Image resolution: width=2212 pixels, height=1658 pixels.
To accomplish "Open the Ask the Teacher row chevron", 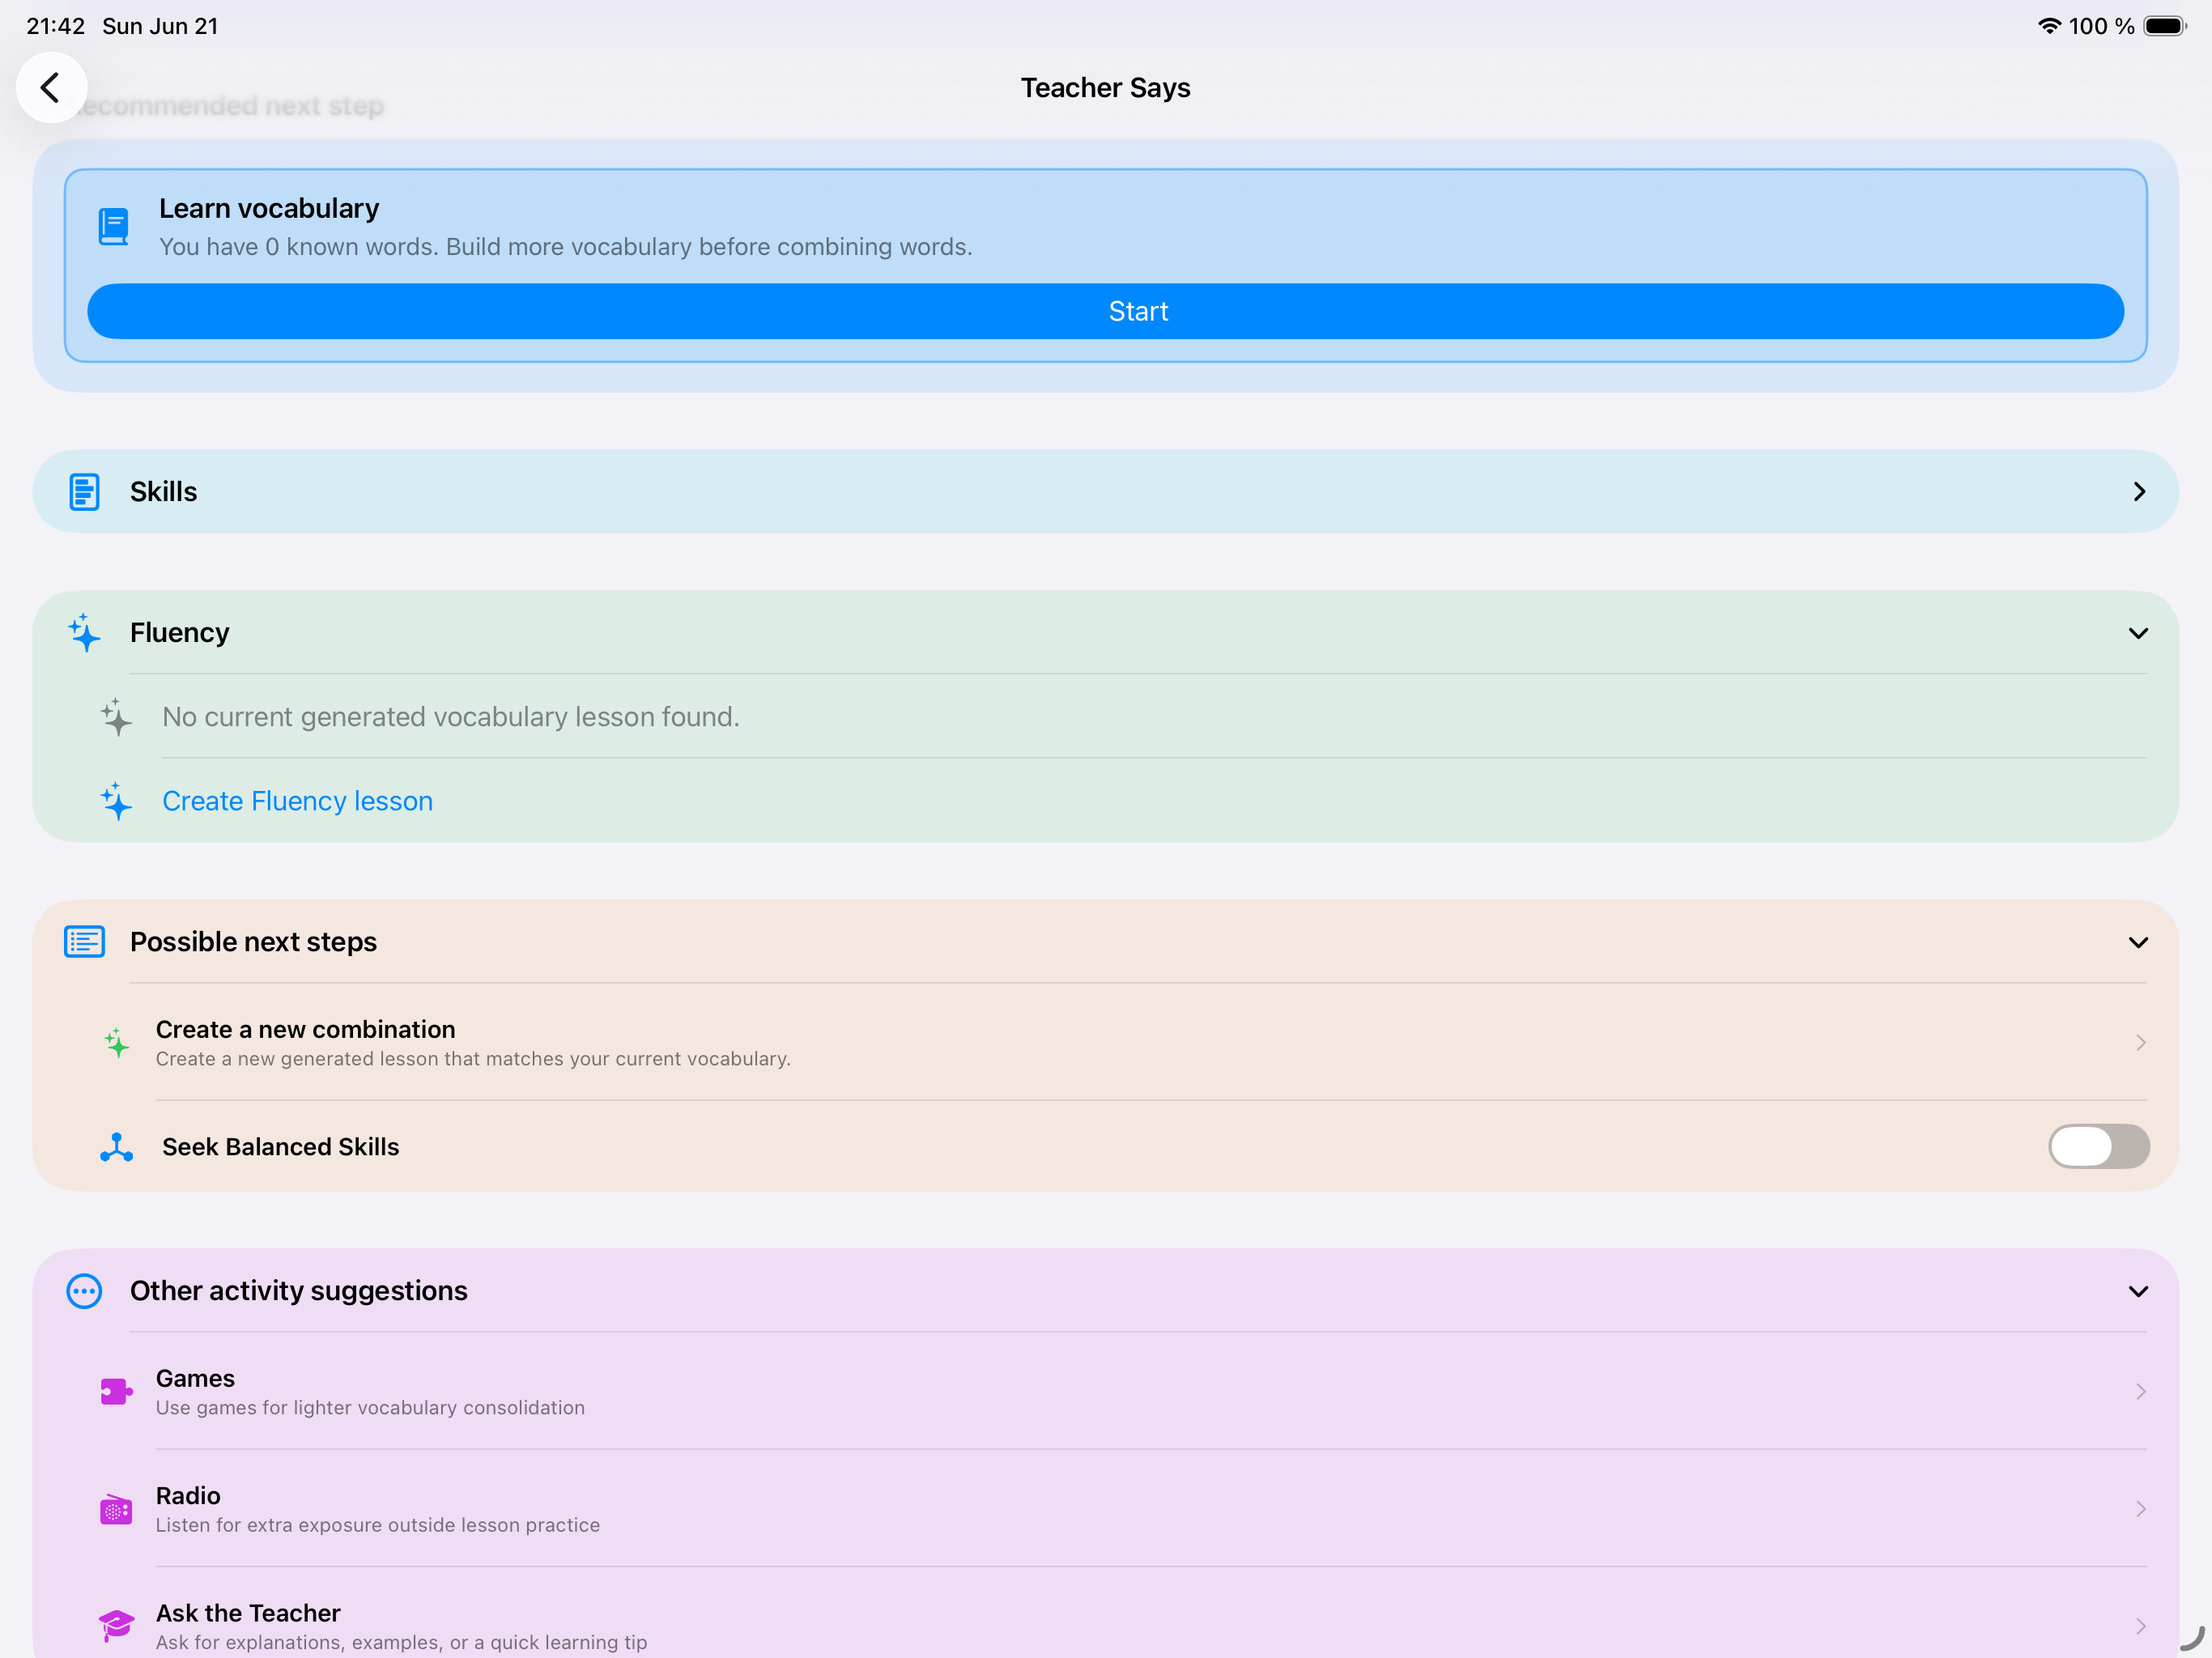I will click(x=2140, y=1626).
